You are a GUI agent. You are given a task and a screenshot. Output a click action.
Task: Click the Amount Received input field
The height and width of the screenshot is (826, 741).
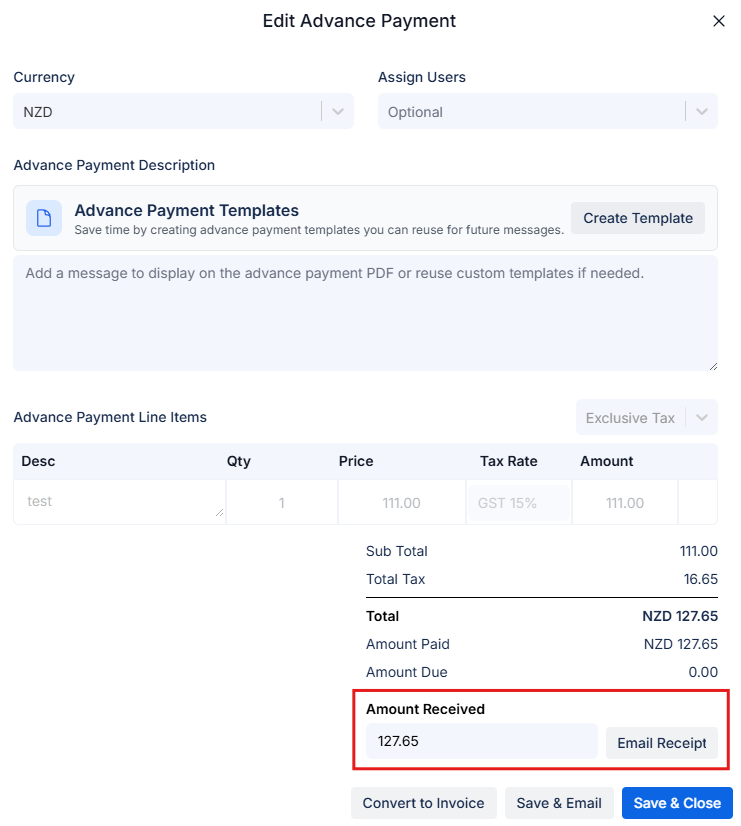[480, 741]
